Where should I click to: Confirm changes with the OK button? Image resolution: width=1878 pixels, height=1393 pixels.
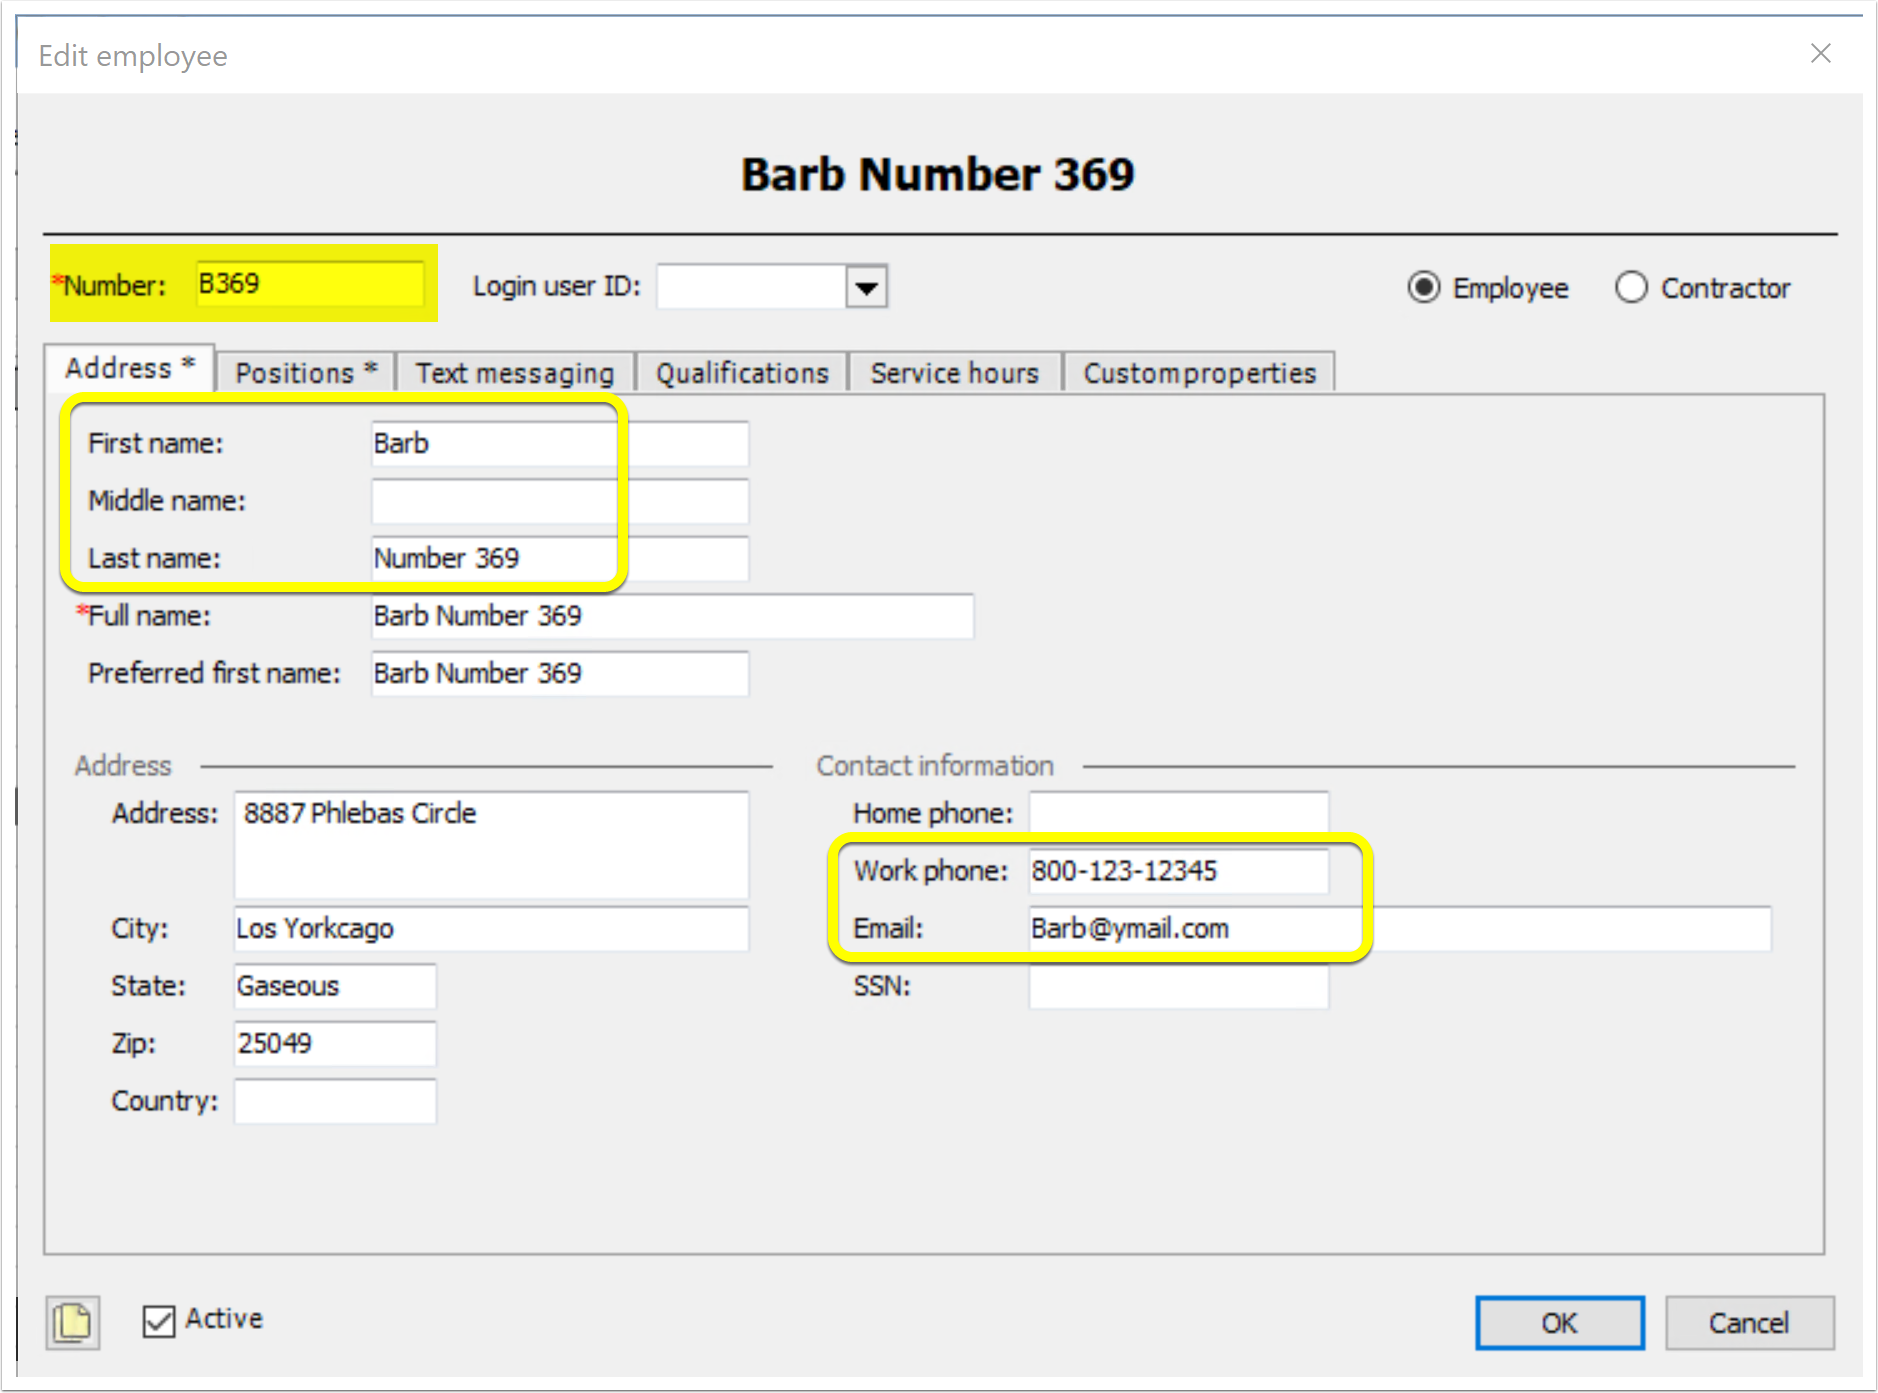[x=1559, y=1323]
